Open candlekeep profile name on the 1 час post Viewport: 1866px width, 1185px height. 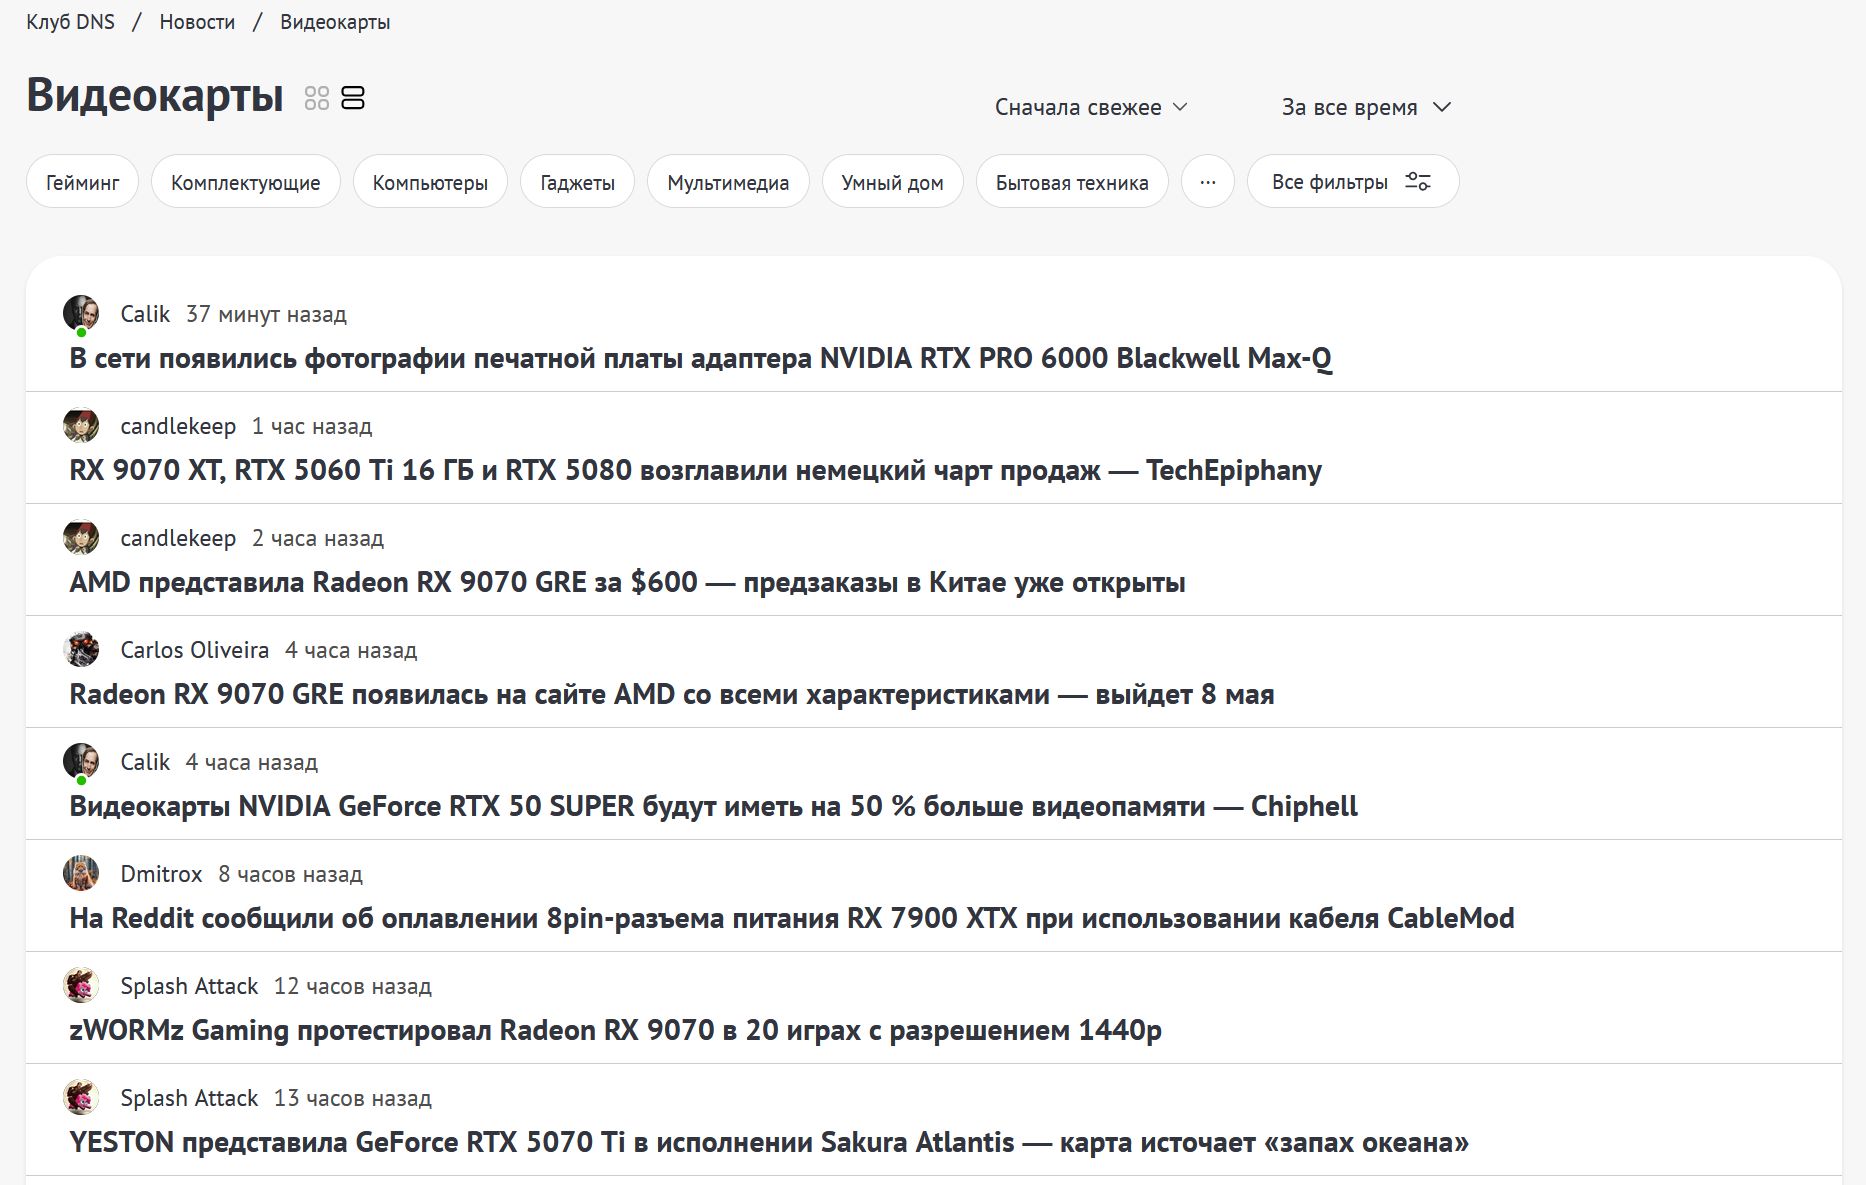178,426
